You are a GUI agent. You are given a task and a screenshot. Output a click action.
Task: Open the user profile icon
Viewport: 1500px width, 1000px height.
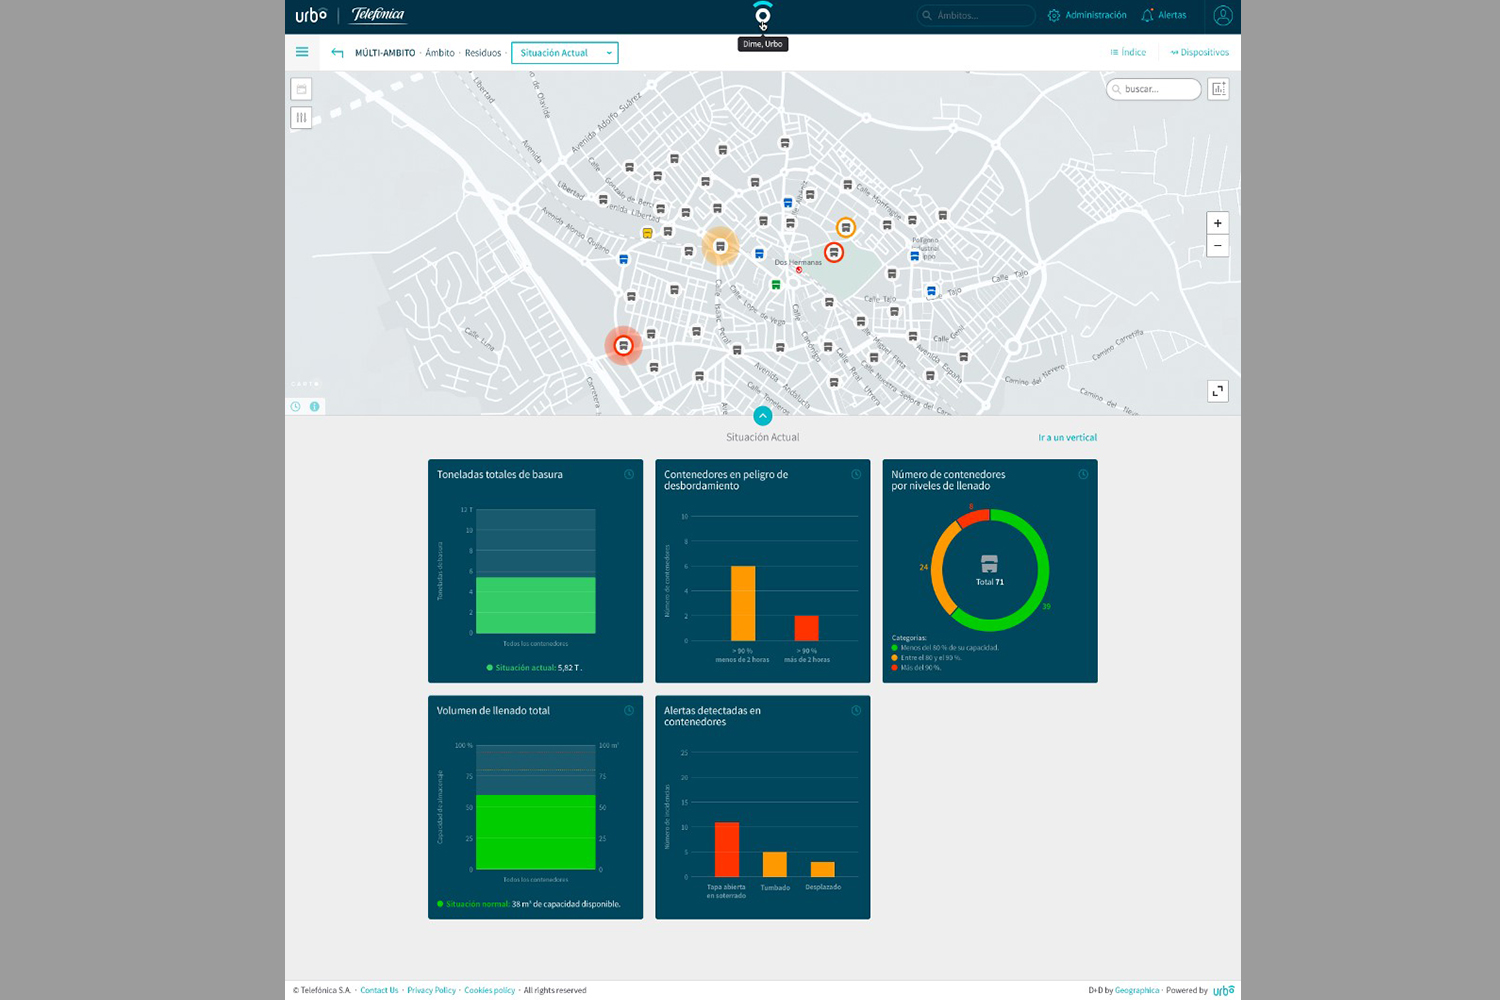coord(1222,15)
